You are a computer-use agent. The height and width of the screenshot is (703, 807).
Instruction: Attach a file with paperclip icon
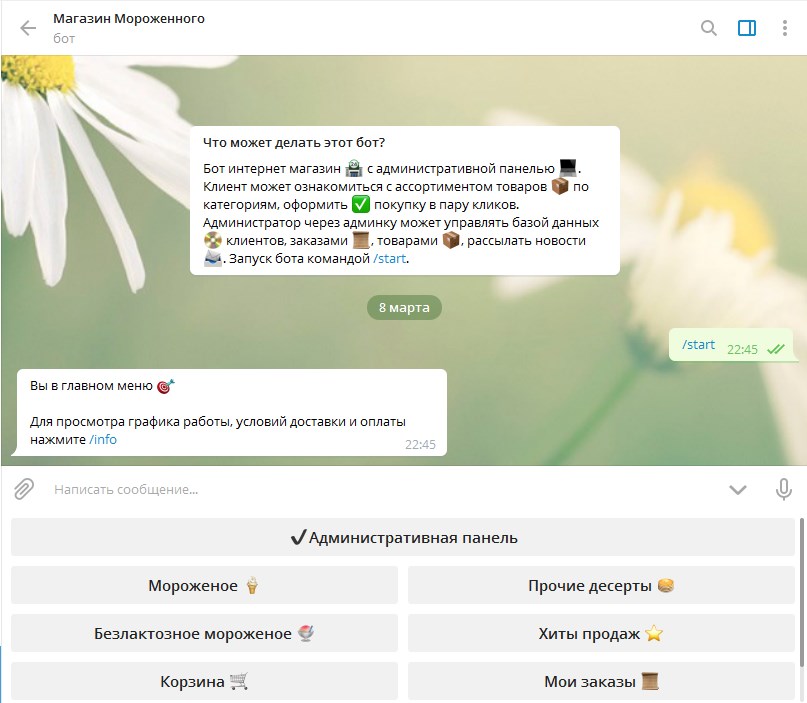click(x=24, y=489)
